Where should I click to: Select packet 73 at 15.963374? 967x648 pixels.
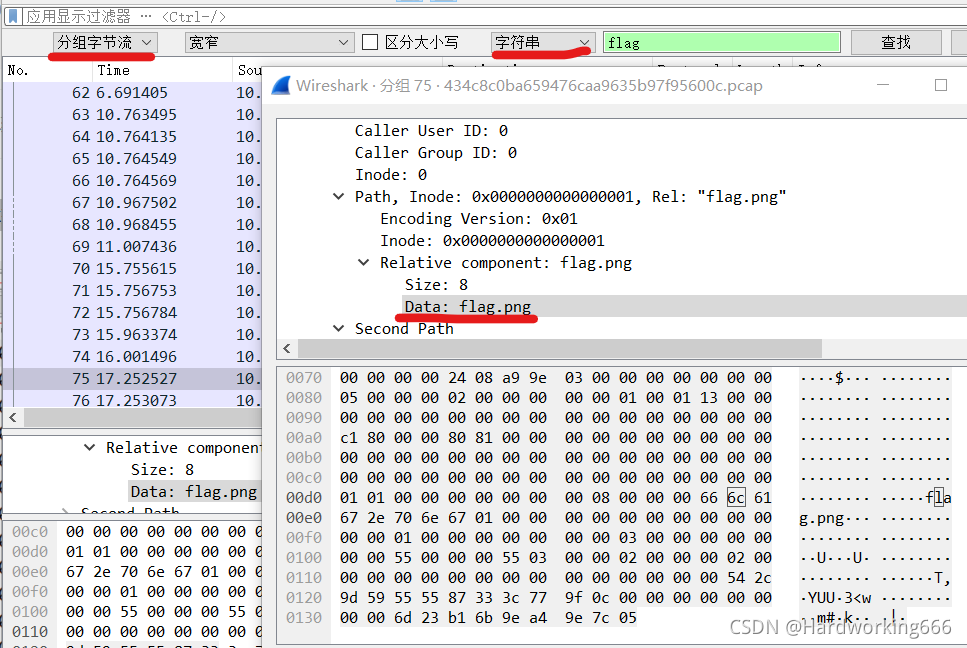[132, 335]
